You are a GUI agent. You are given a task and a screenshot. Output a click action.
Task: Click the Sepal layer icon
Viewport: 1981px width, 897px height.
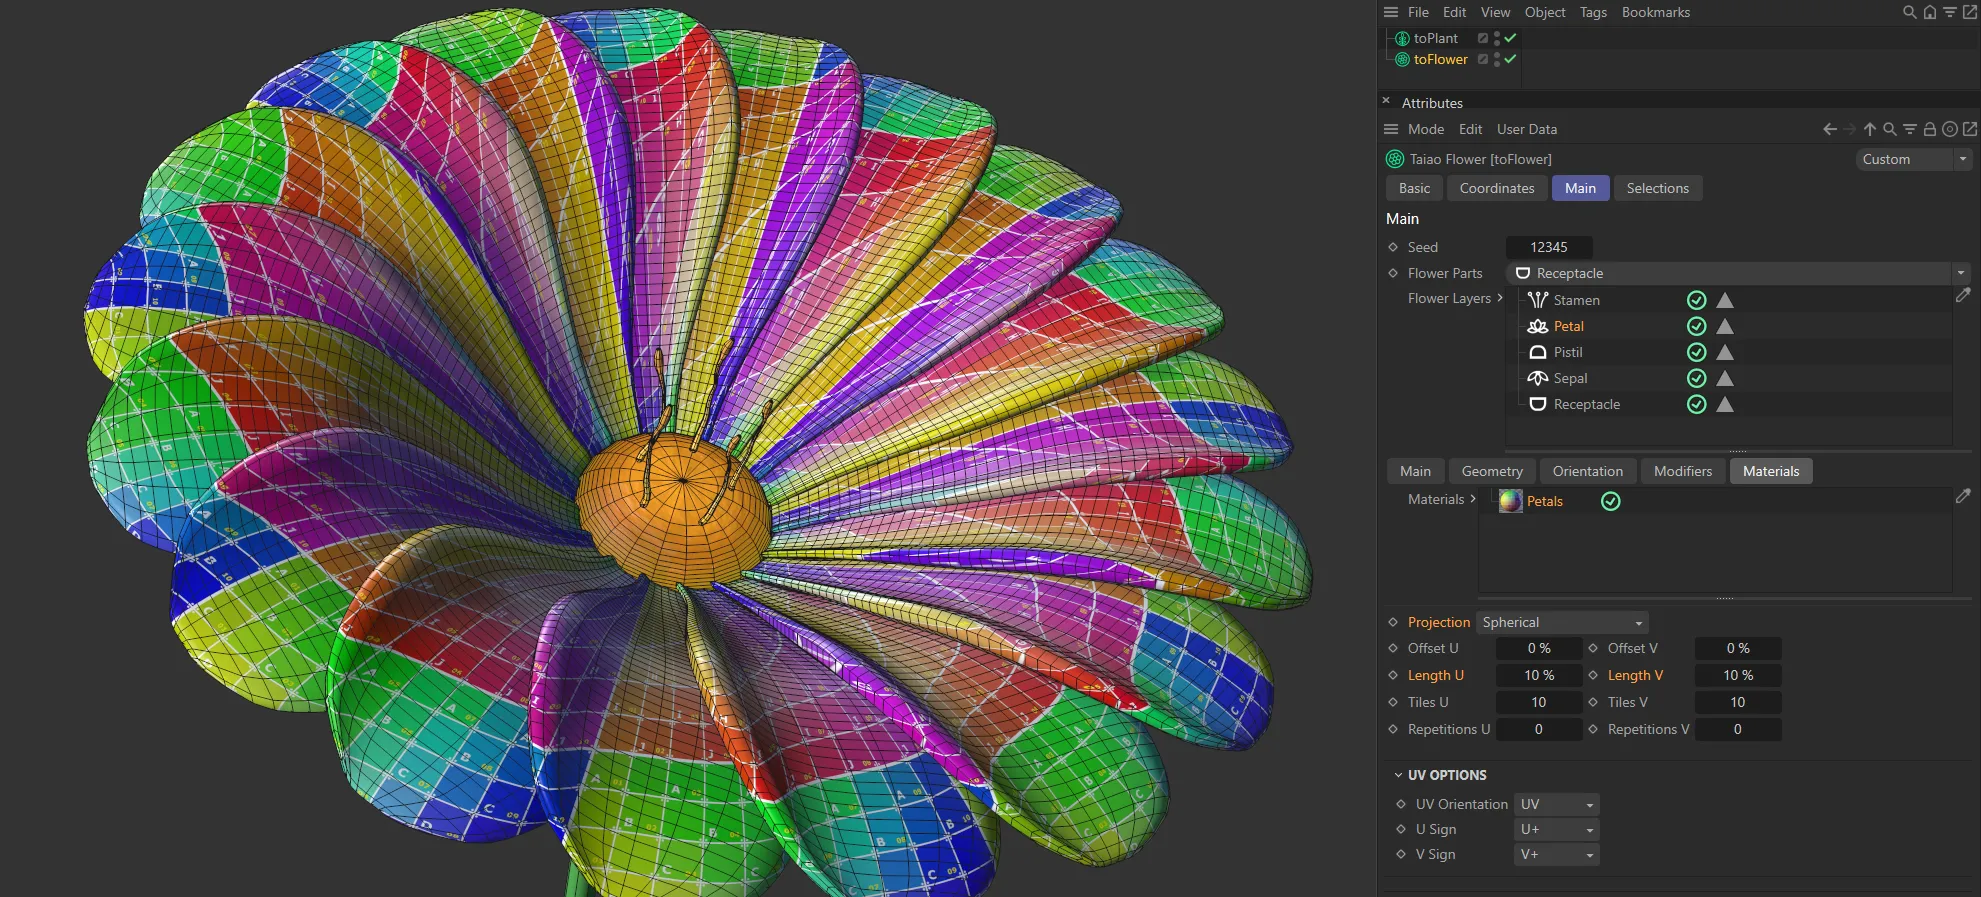point(1538,378)
